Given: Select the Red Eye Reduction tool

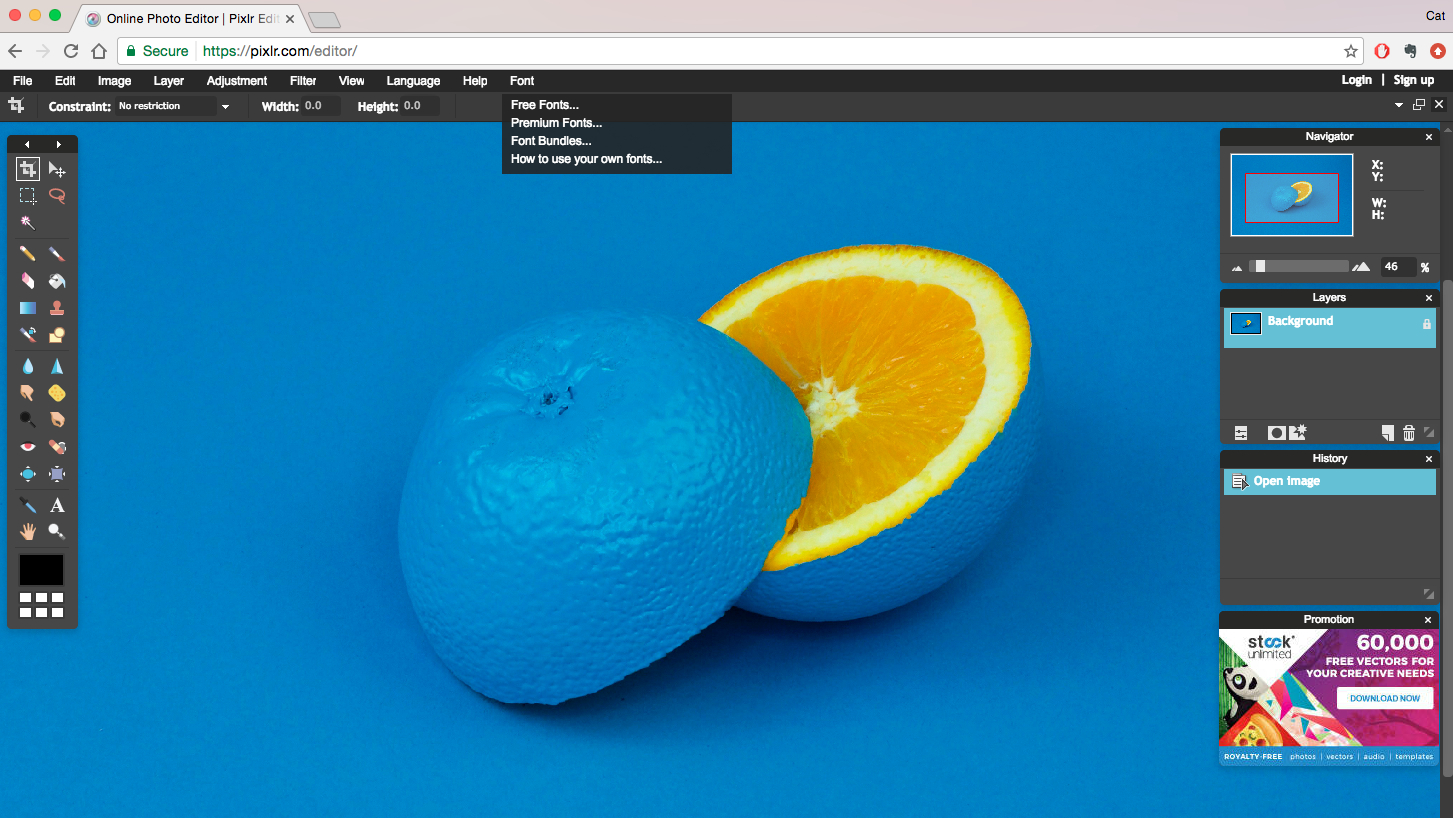Looking at the screenshot, I should [x=27, y=446].
